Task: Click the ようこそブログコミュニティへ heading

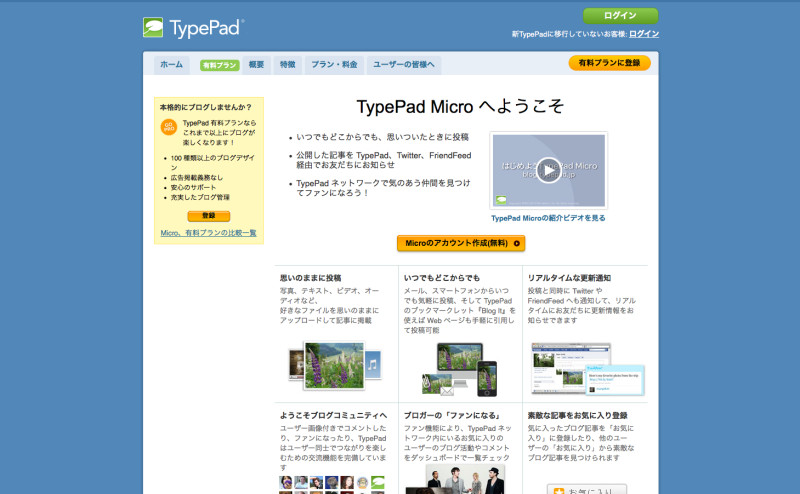Action: [333, 415]
